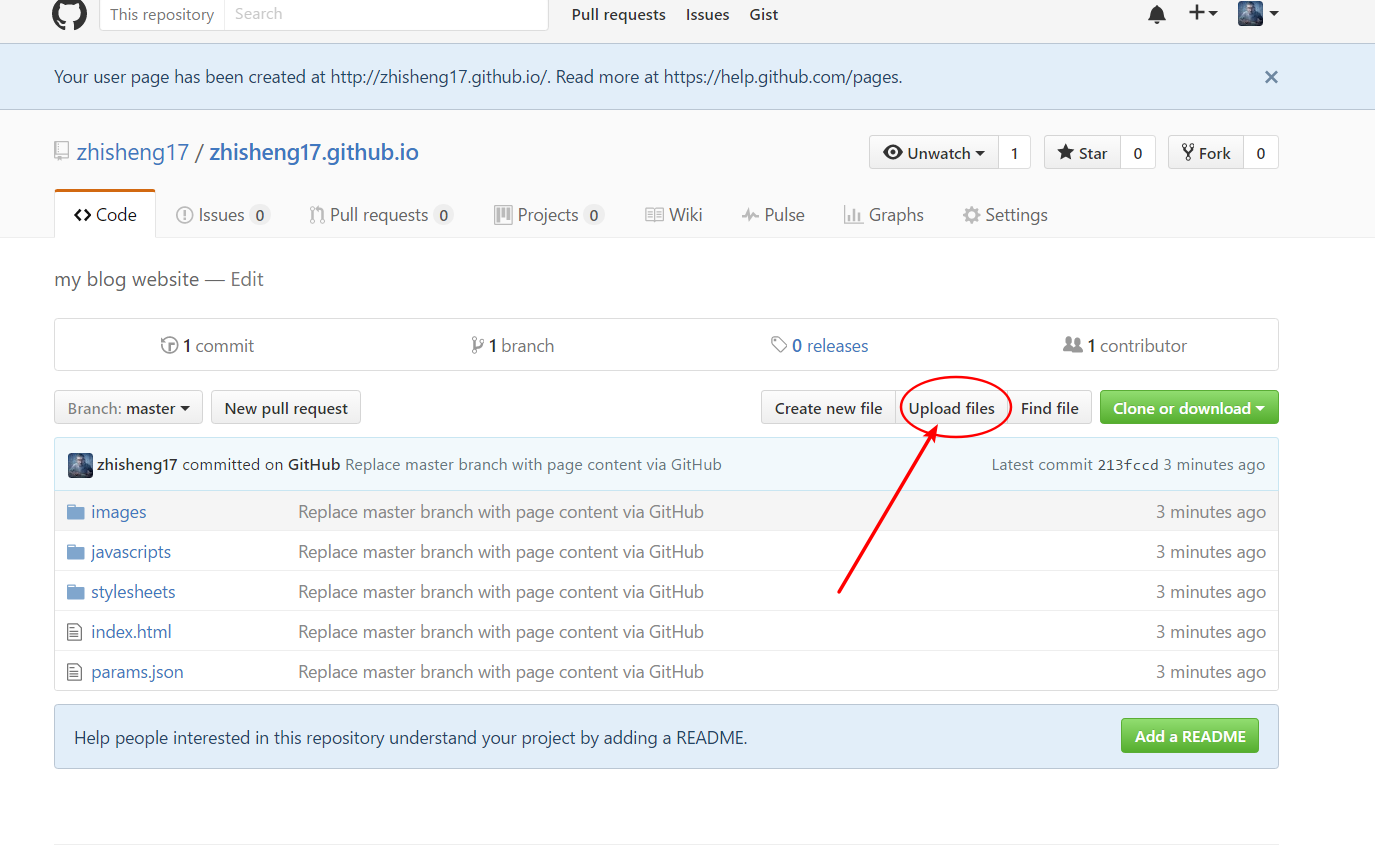Click the params.json file icon
This screenshot has height=849, width=1375.
(x=74, y=672)
